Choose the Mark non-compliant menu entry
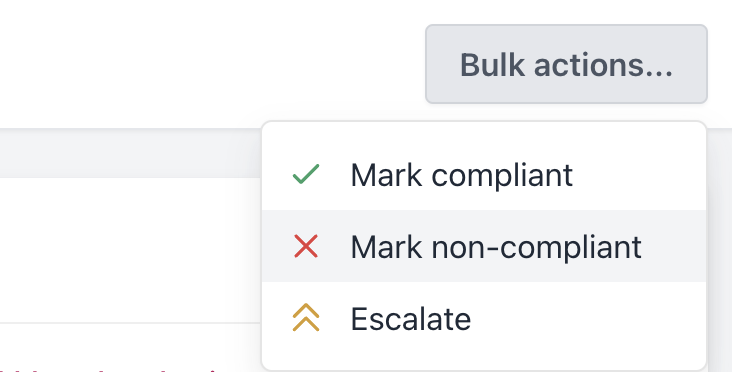 pyautogui.click(x=484, y=246)
